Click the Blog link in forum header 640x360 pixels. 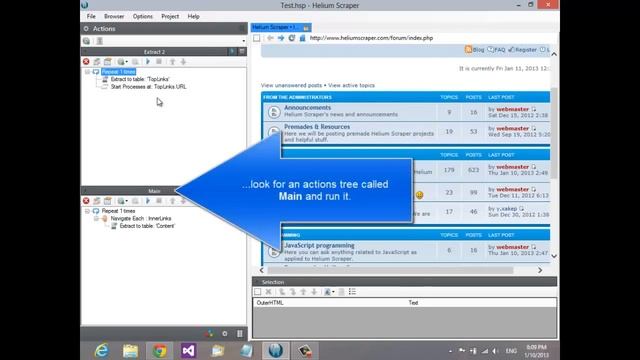(475, 50)
